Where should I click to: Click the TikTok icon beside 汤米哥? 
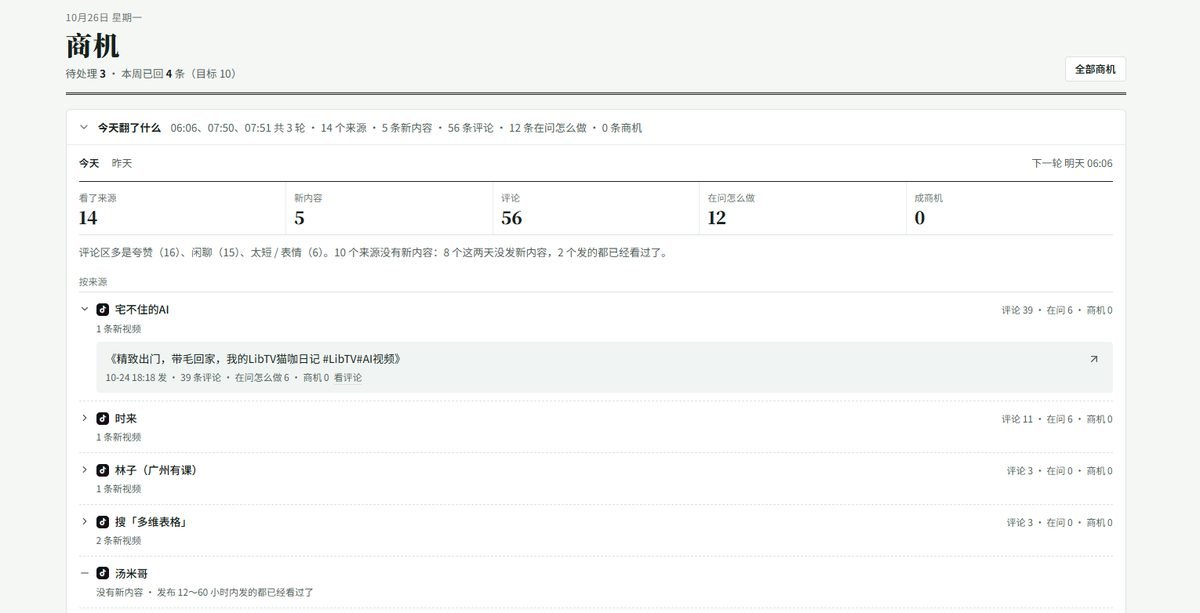coord(102,574)
